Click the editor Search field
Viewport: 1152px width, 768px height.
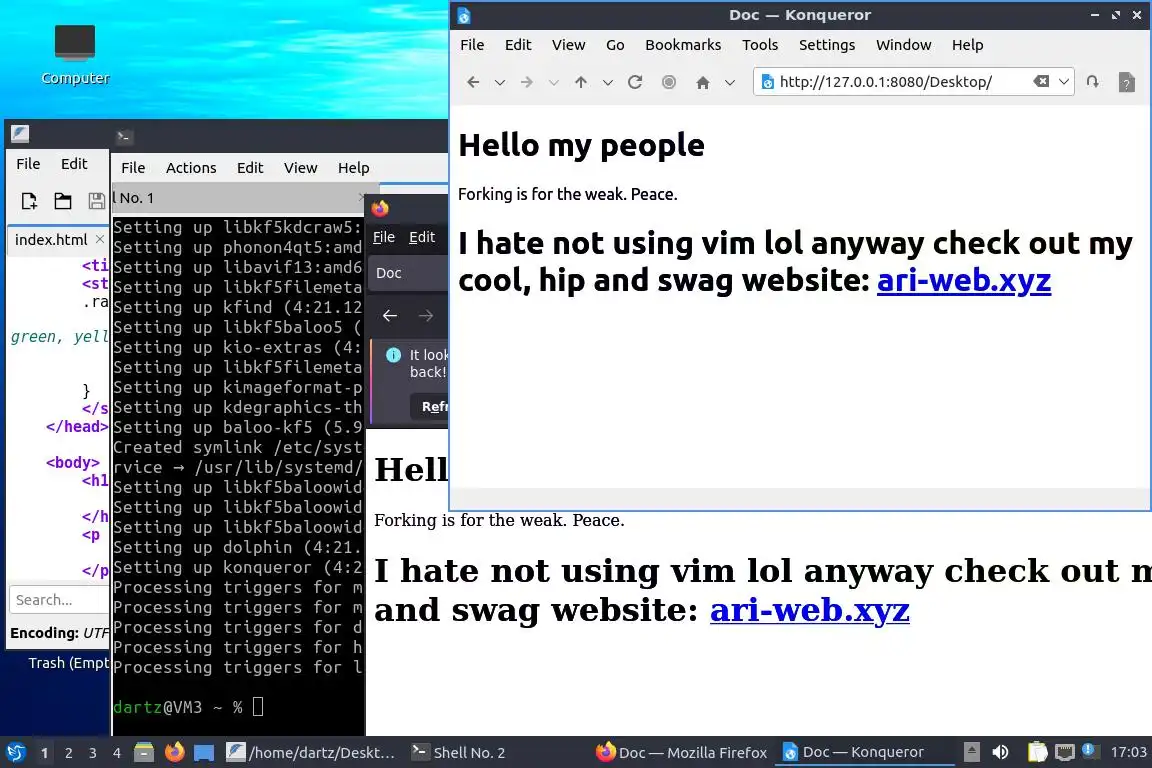tap(59, 600)
